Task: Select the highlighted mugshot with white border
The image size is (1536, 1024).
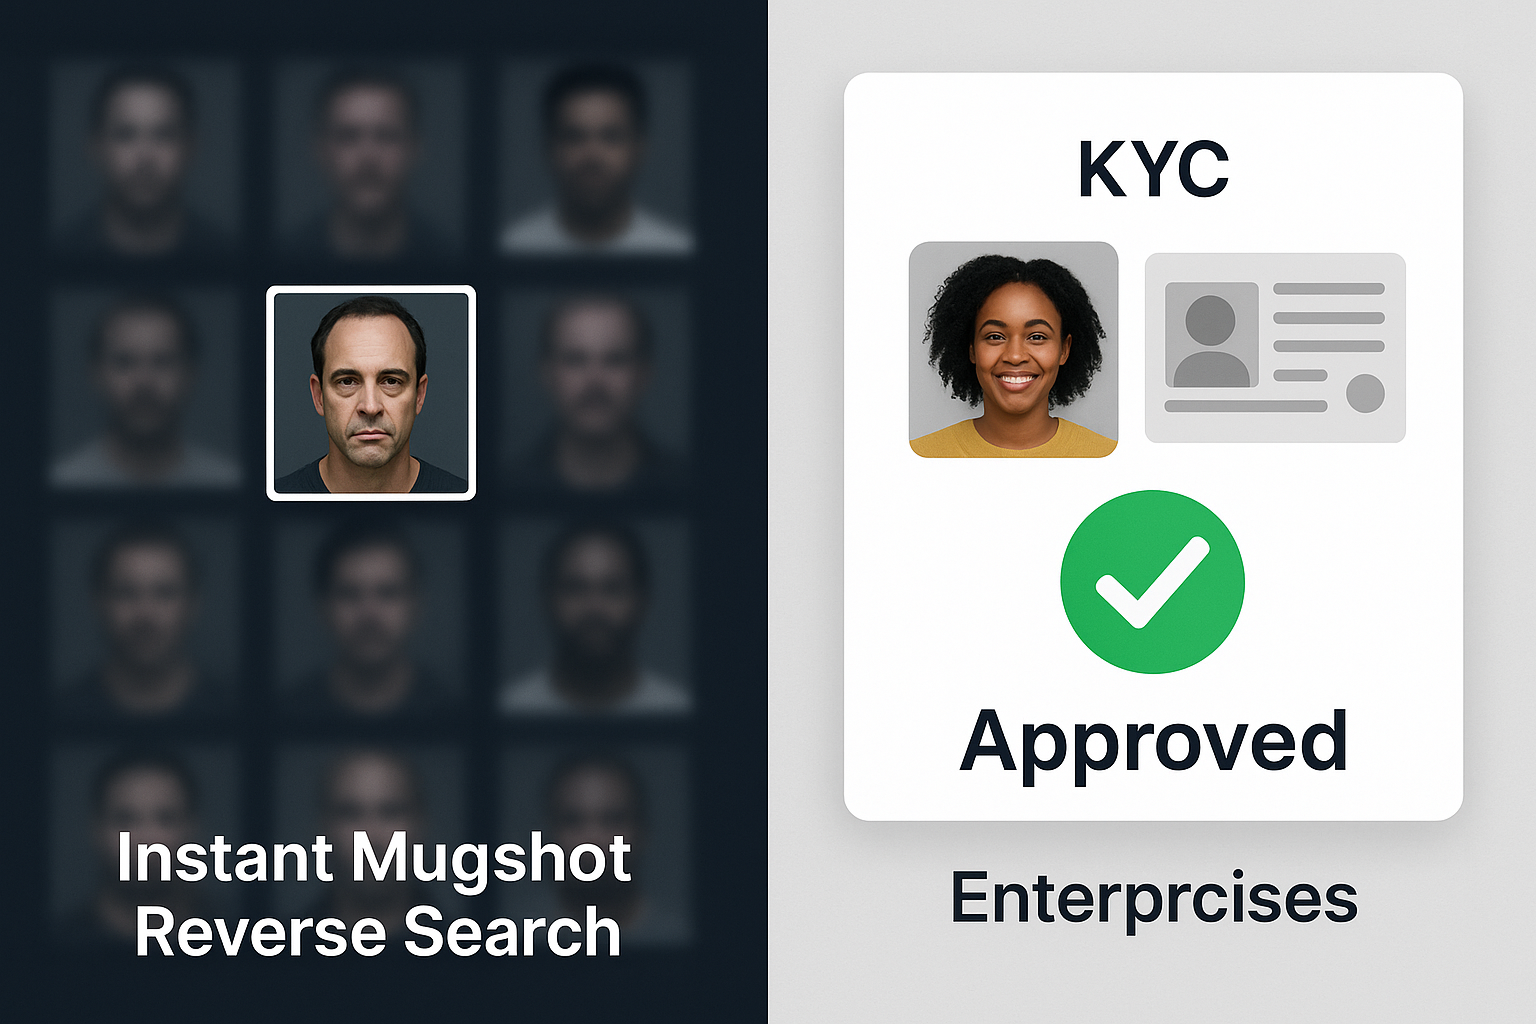Action: pyautogui.click(x=371, y=393)
